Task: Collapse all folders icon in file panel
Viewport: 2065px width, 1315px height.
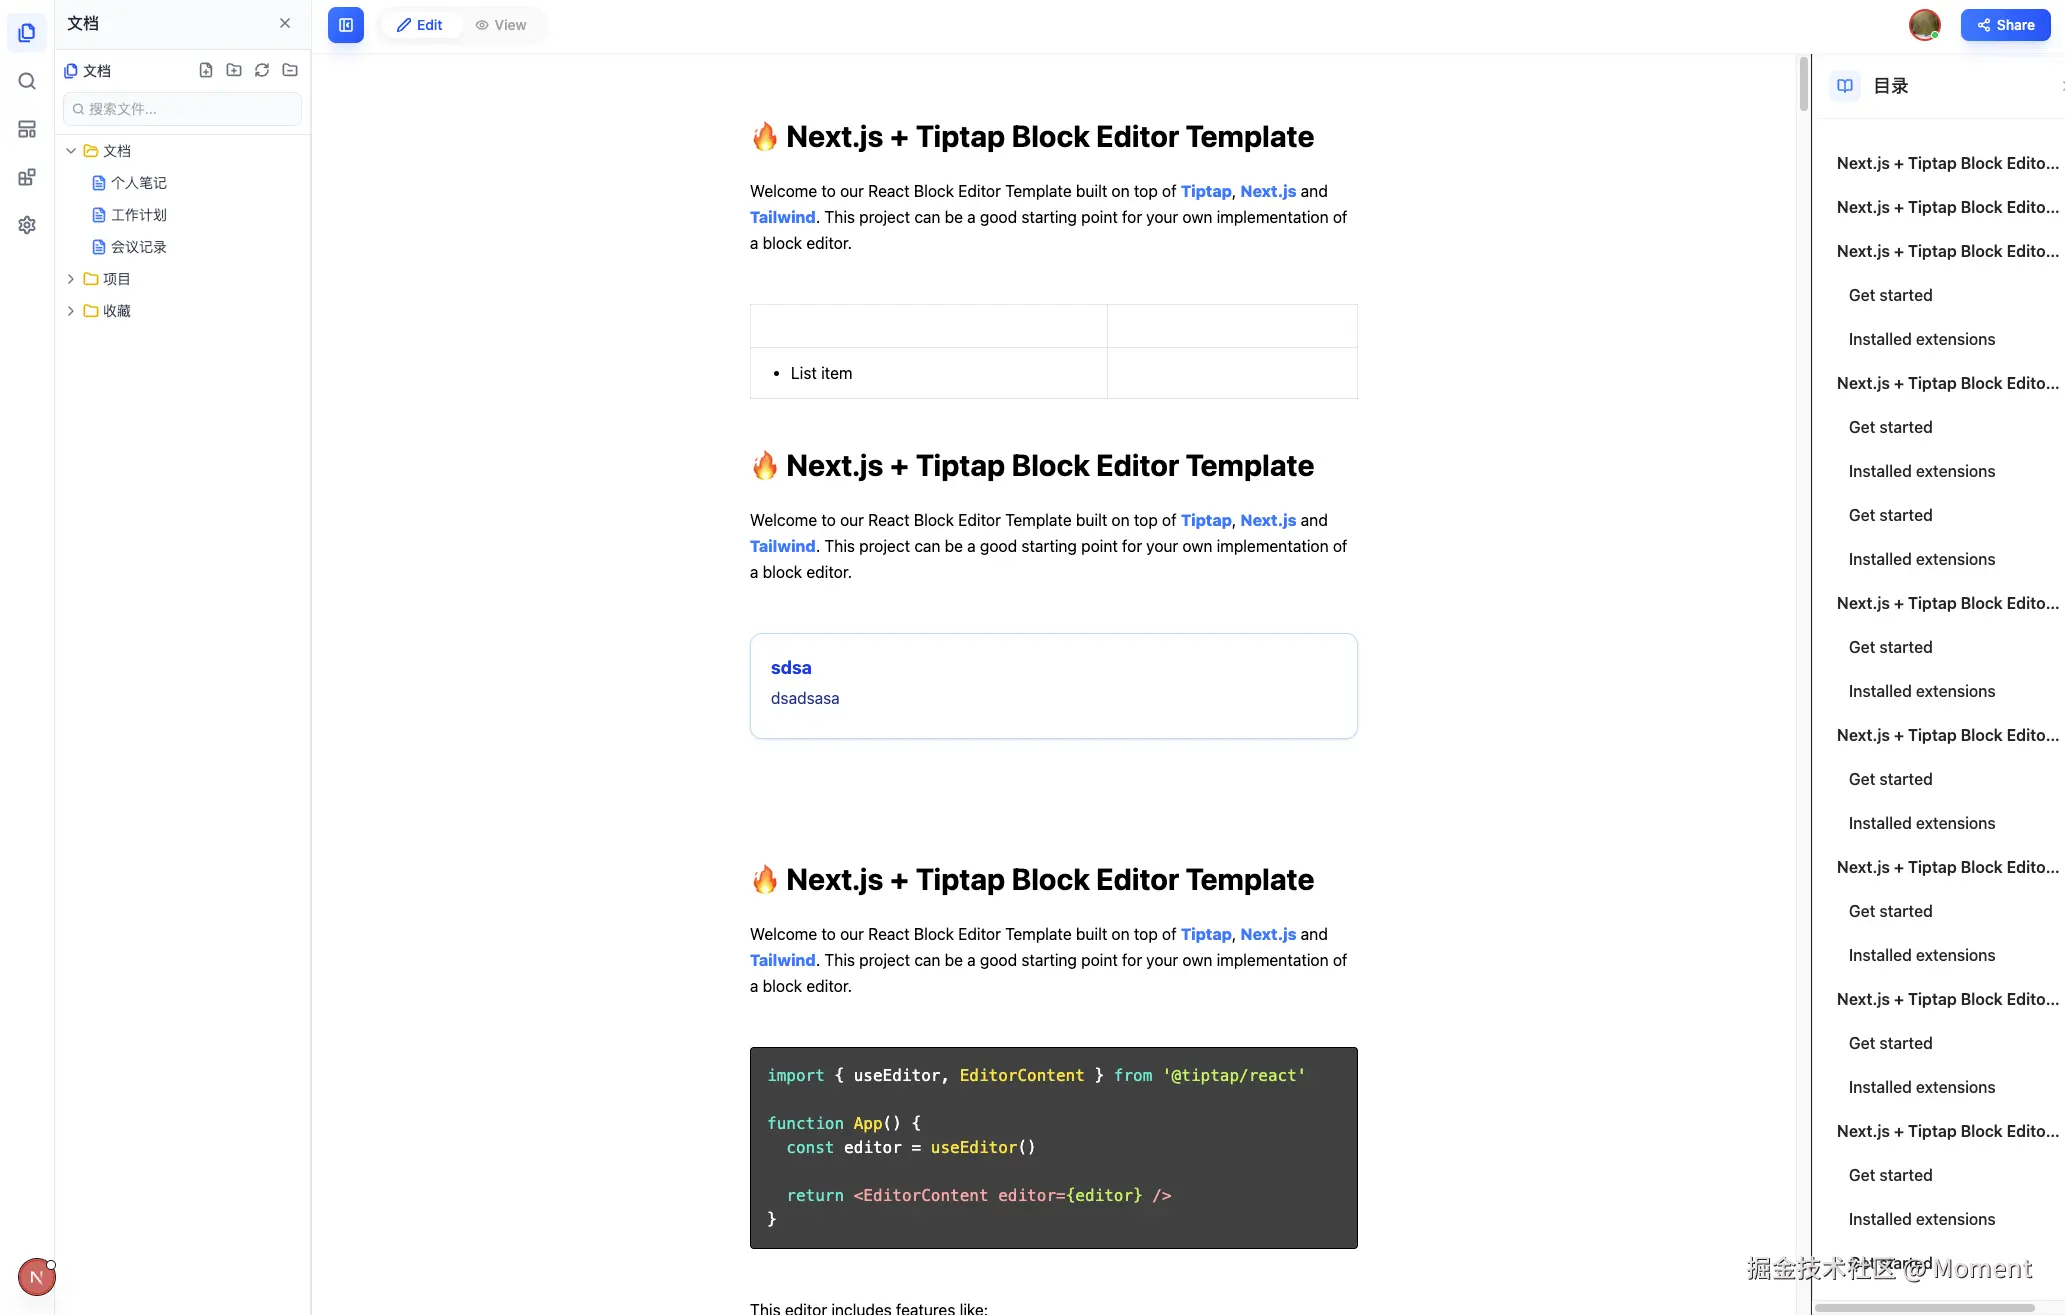Action: pos(290,70)
